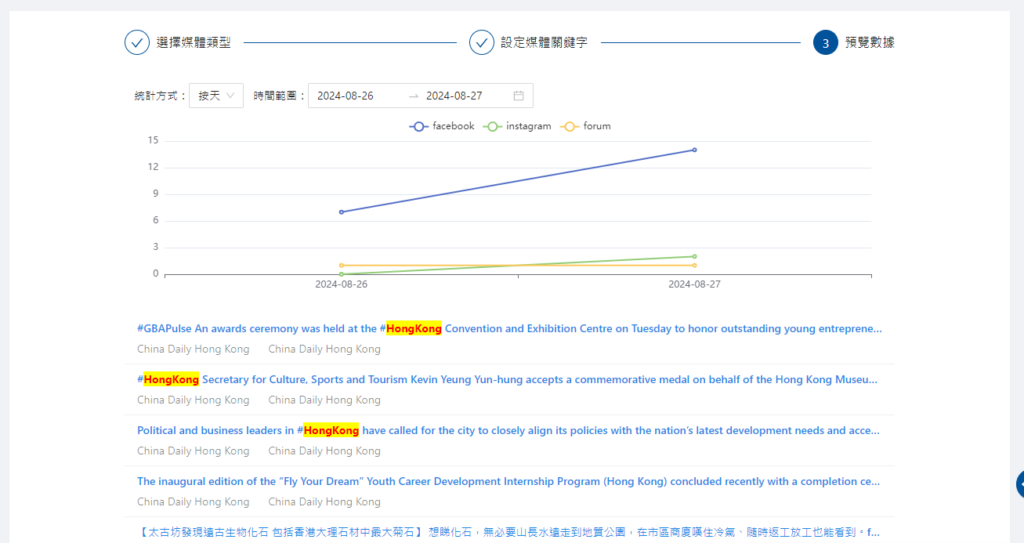Click the step 3 circle for 預覽數據
The width and height of the screenshot is (1024, 543).
pyautogui.click(x=825, y=42)
